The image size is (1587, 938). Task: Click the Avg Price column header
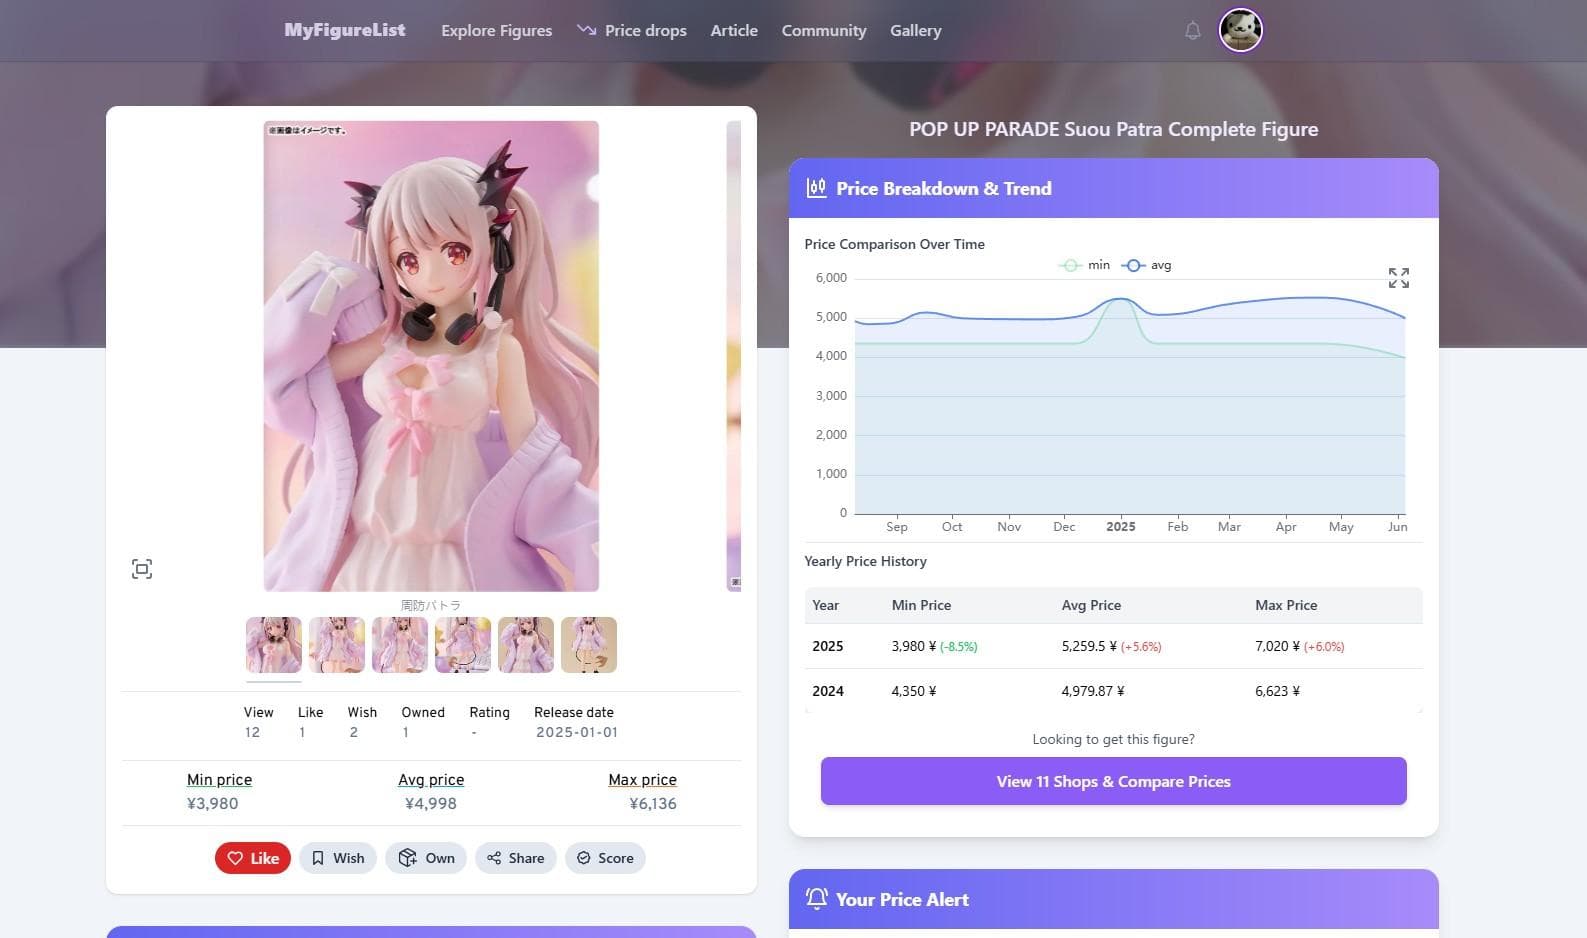pos(1091,605)
